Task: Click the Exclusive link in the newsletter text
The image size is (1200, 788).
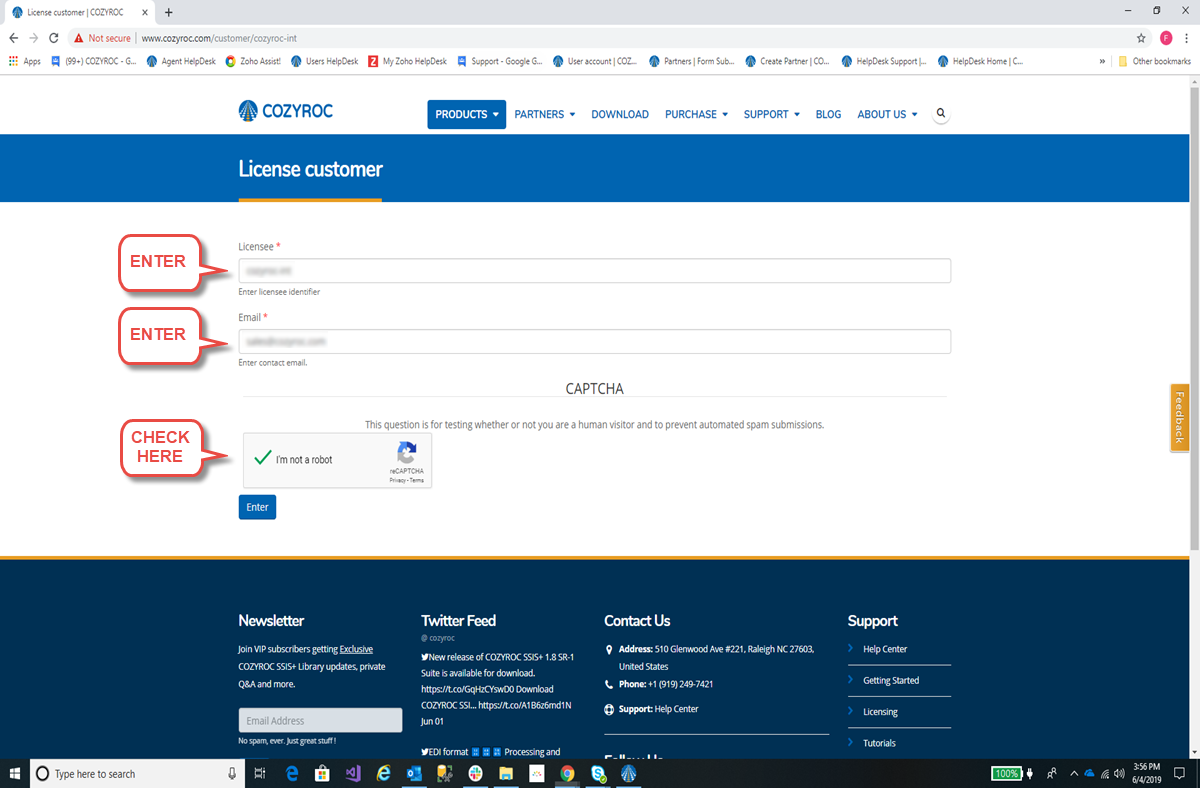Action: click(x=356, y=649)
